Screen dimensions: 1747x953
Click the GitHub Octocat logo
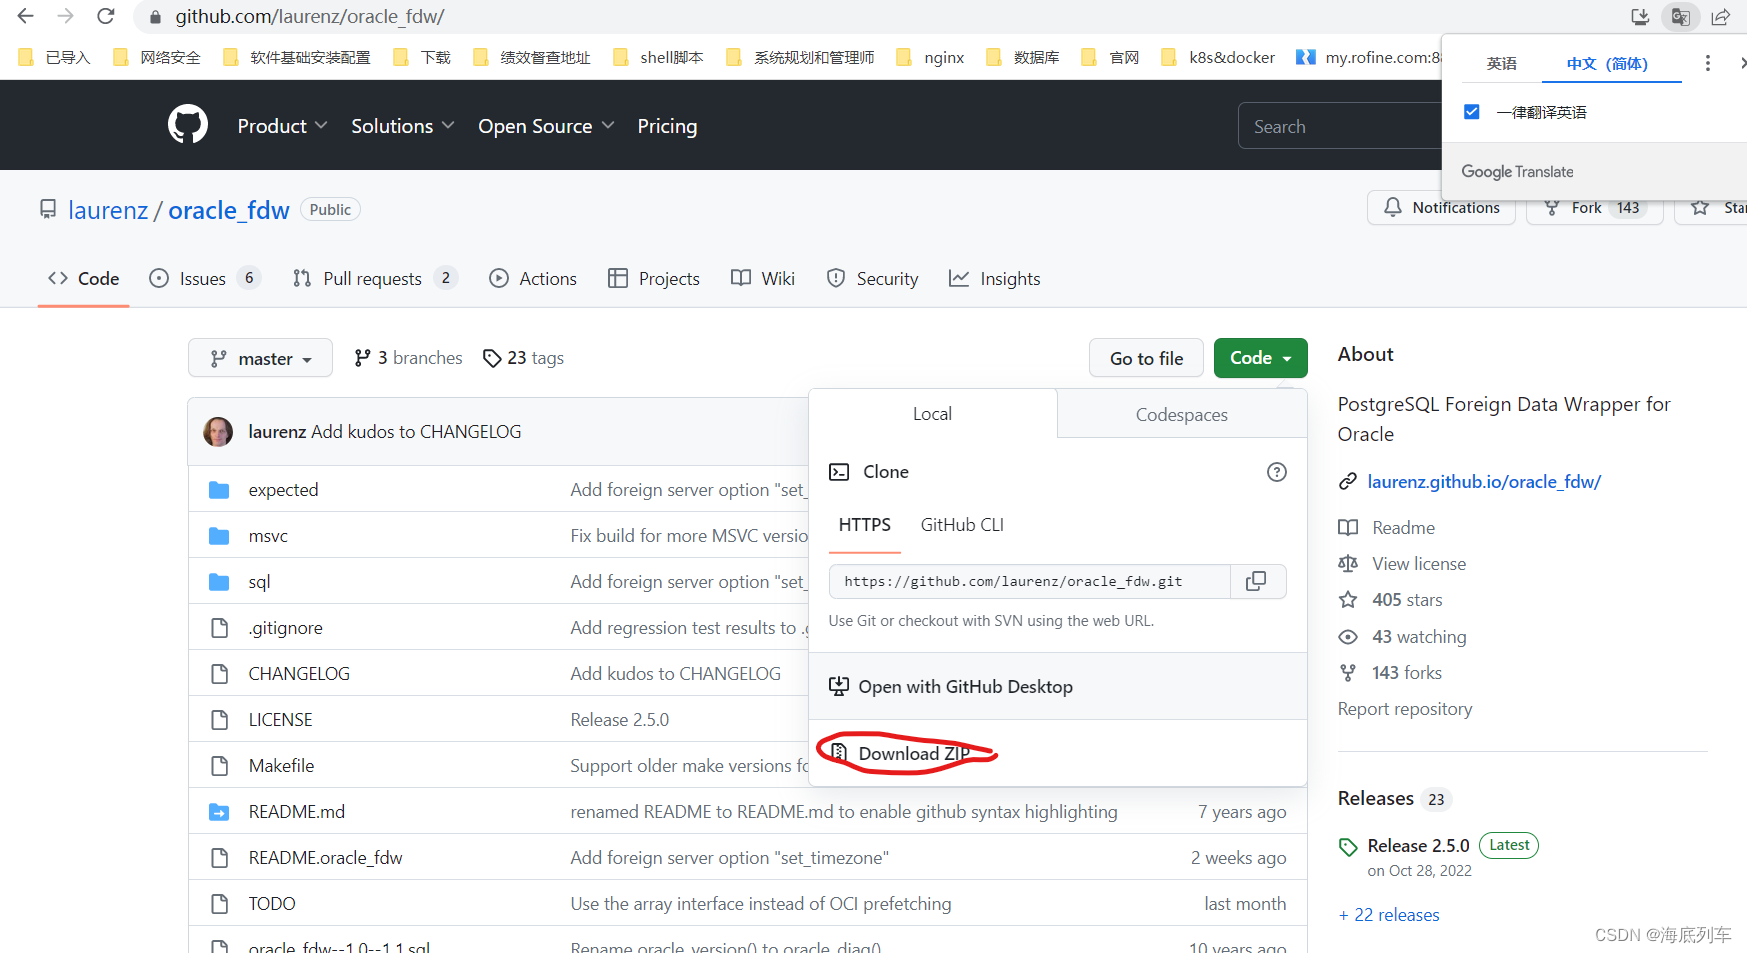tap(188, 125)
